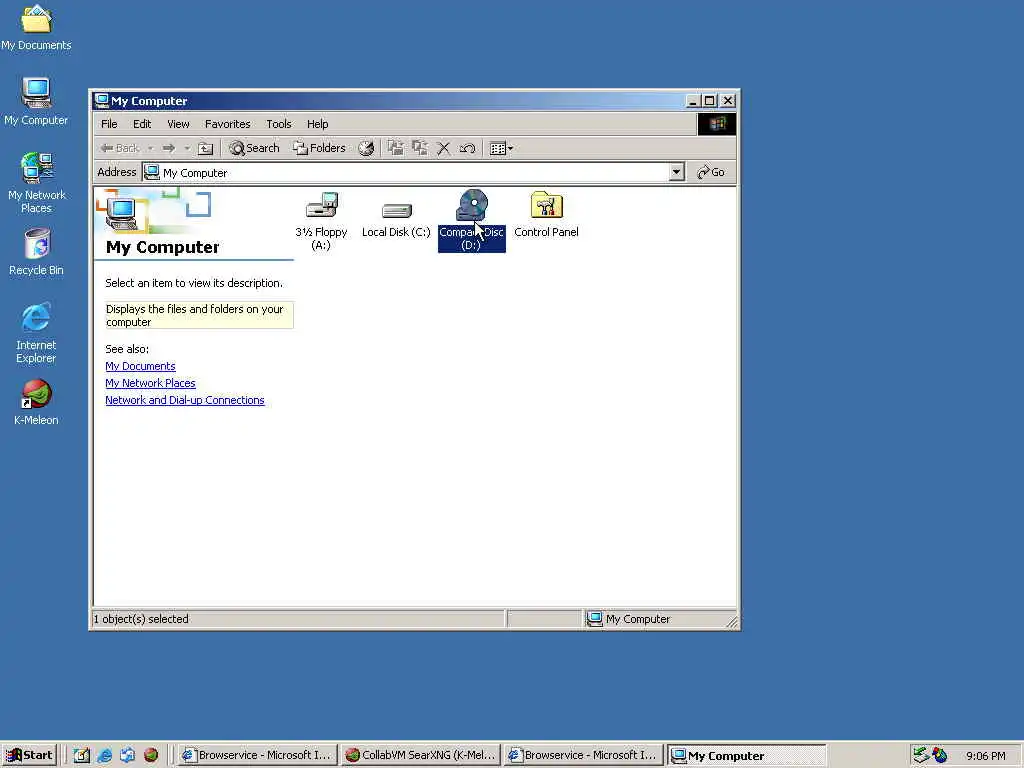Click the Delete X toolbar icon
Screen dimensions: 1024x768
[x=443, y=148]
